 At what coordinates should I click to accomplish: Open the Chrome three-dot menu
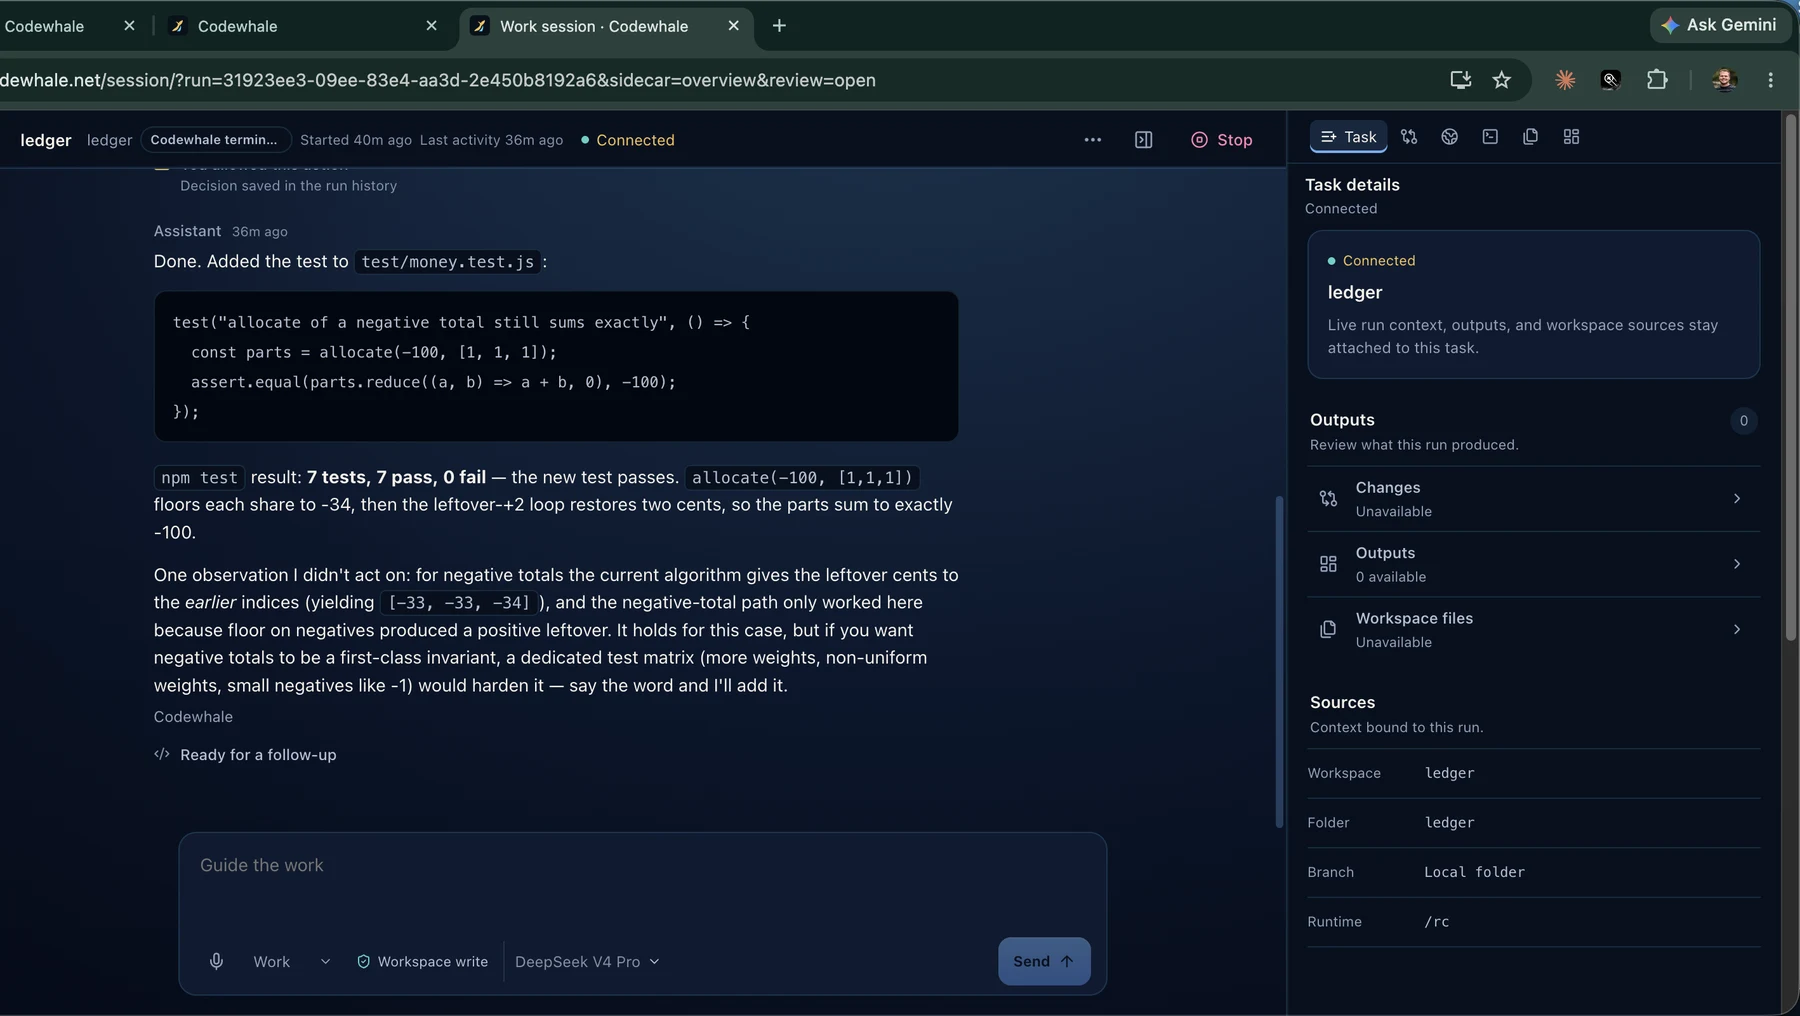(x=1770, y=80)
